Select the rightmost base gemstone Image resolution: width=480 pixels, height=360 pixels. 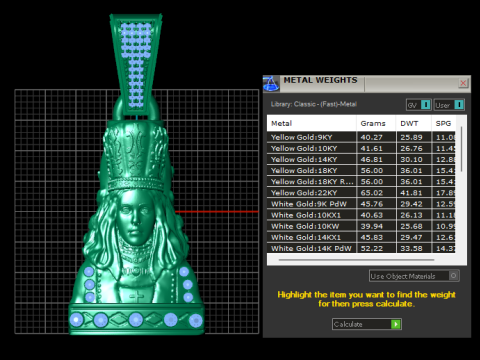coord(196,321)
